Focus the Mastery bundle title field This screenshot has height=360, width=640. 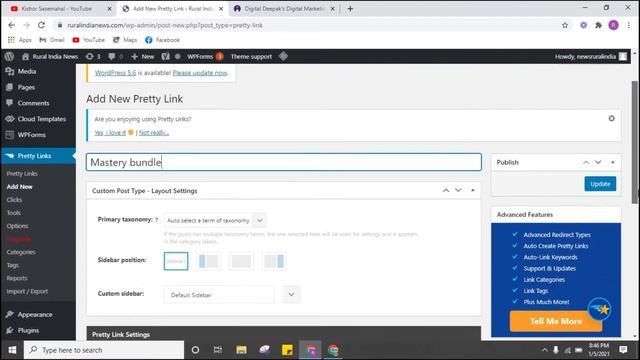pyautogui.click(x=284, y=162)
